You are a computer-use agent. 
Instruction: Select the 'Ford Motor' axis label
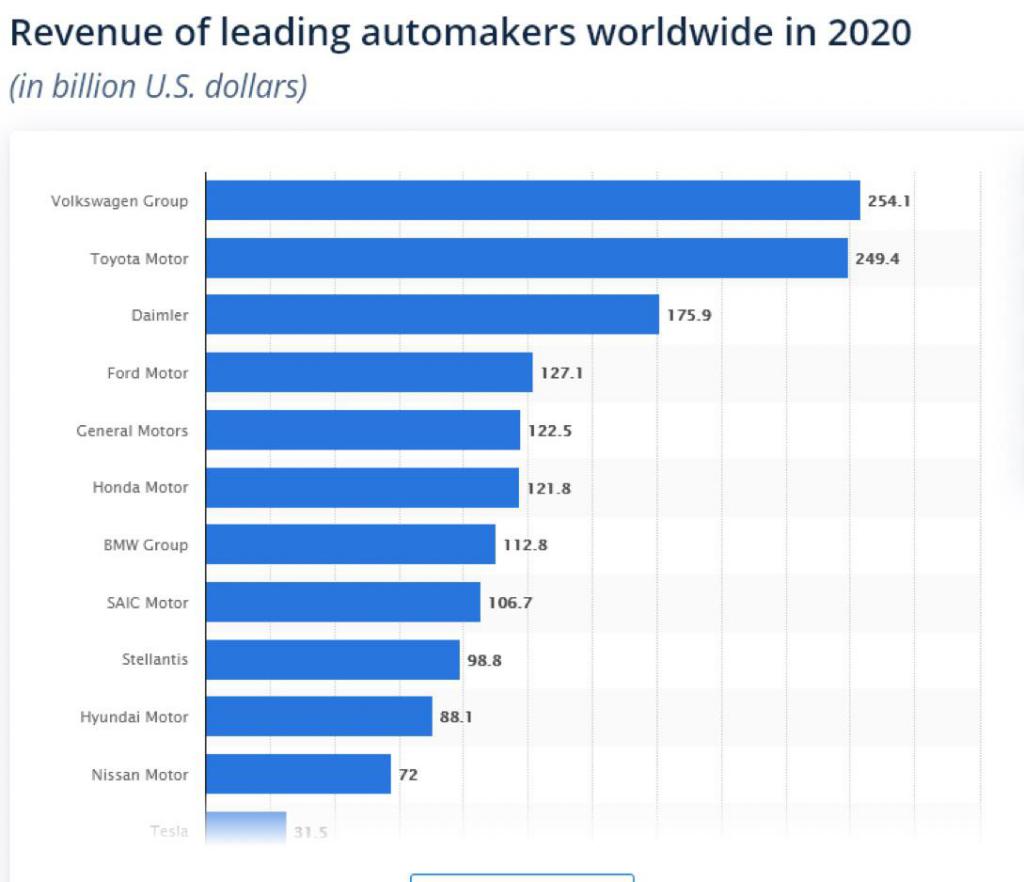tap(148, 373)
